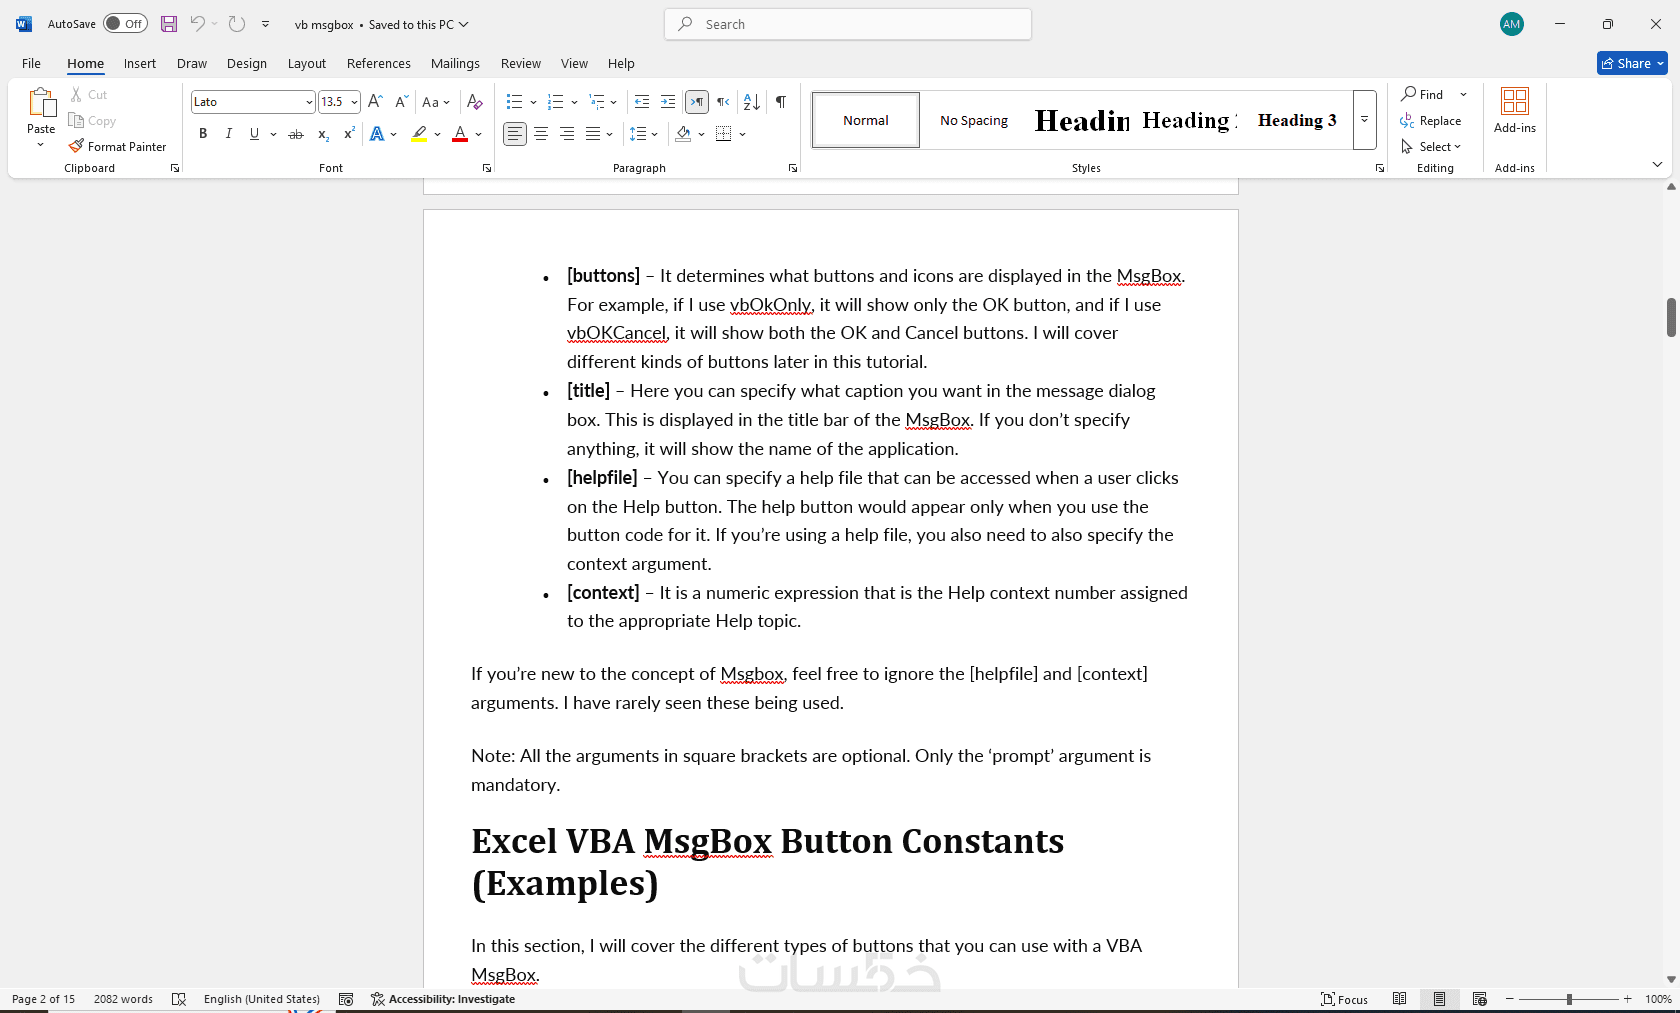Screen dimensions: 1680x1013
Task: Apply the Heading 3 style
Action: [x=1297, y=120]
